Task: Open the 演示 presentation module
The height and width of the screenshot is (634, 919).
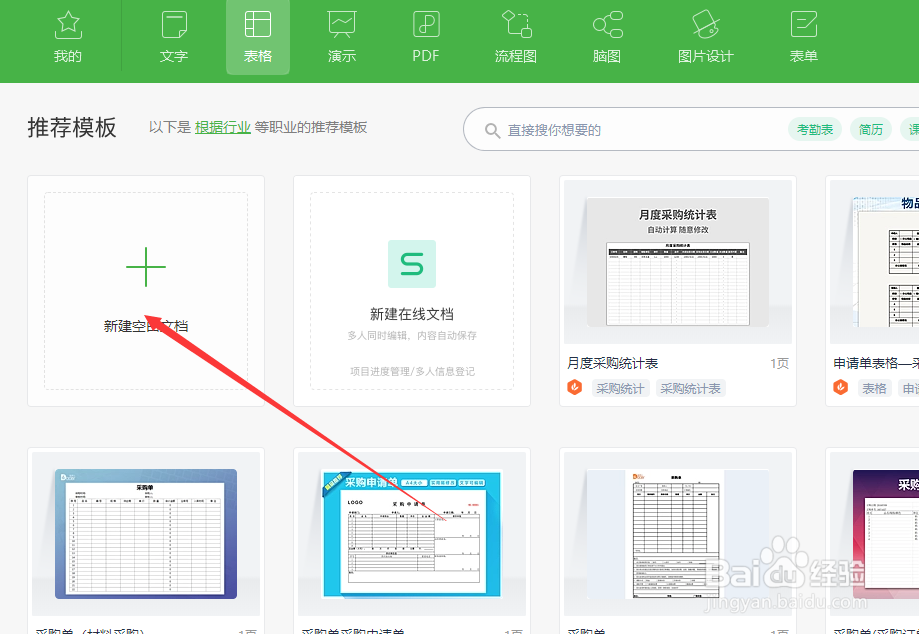Action: coord(341,37)
